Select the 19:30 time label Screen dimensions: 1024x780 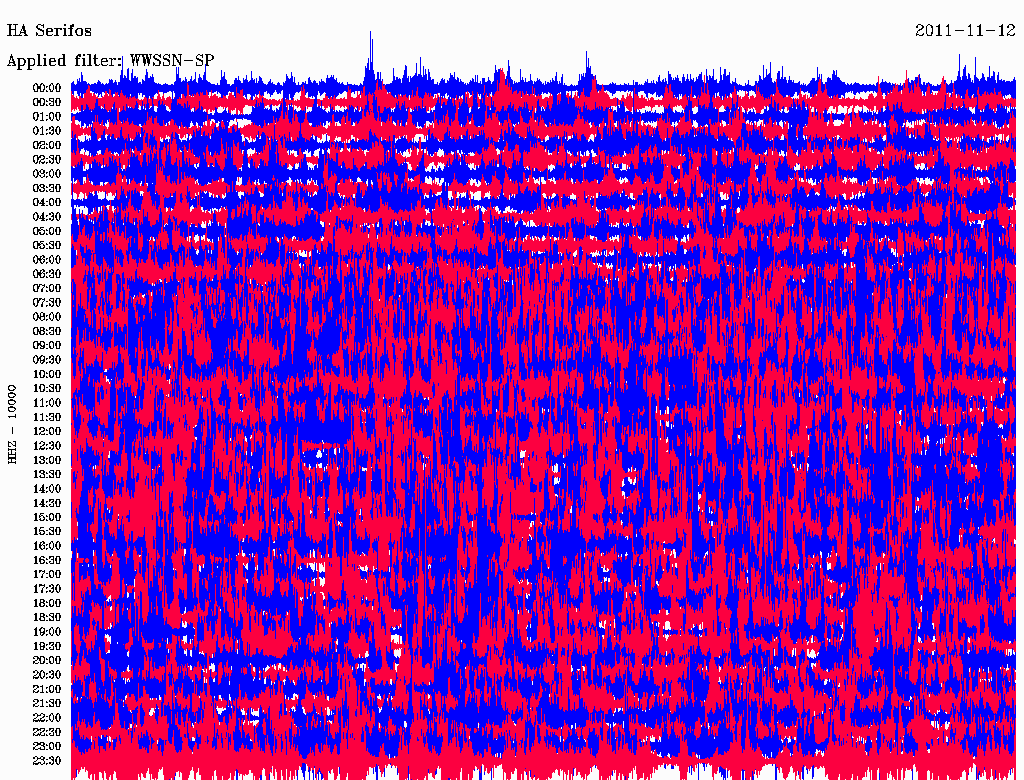coord(47,647)
